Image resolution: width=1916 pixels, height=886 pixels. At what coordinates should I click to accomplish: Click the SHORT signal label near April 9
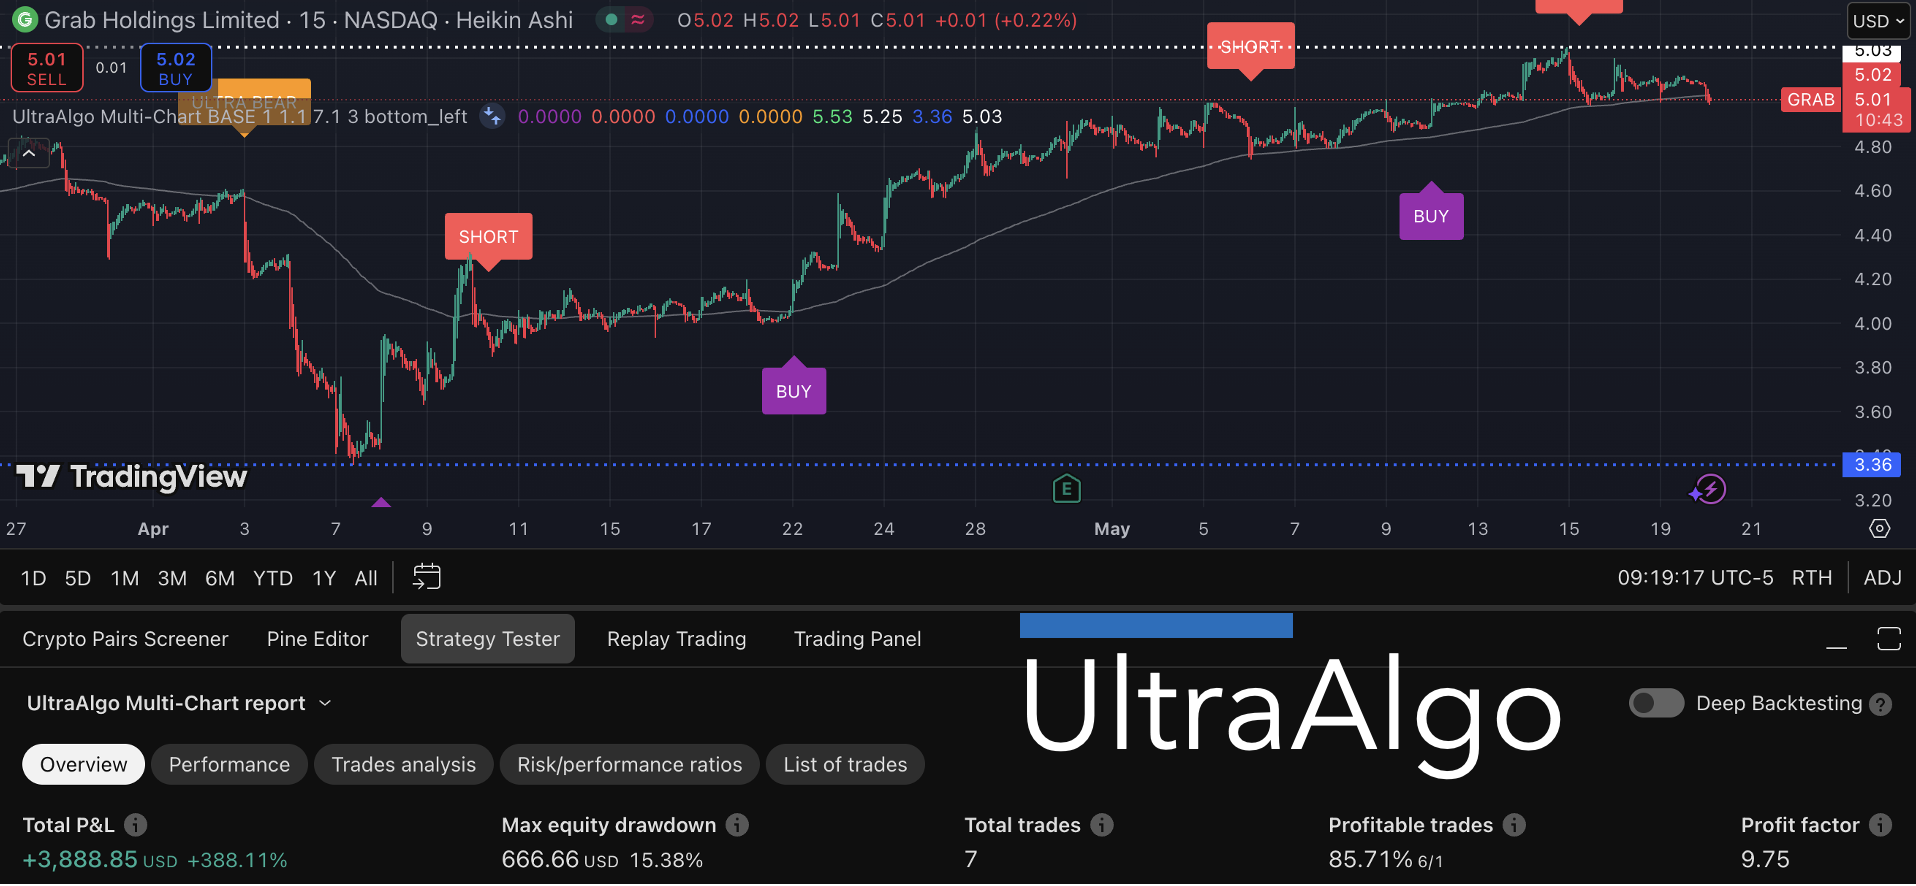(x=488, y=237)
